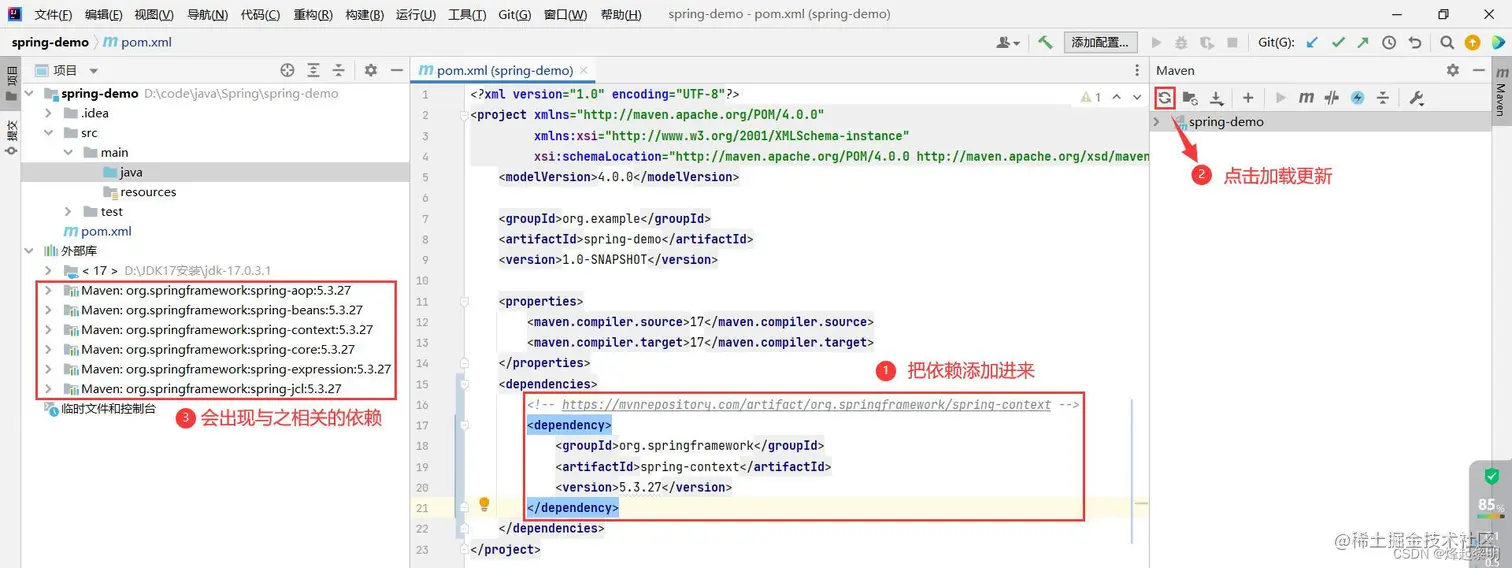Open the 代码(C) menu
The width and height of the screenshot is (1512, 568).
(261, 15)
